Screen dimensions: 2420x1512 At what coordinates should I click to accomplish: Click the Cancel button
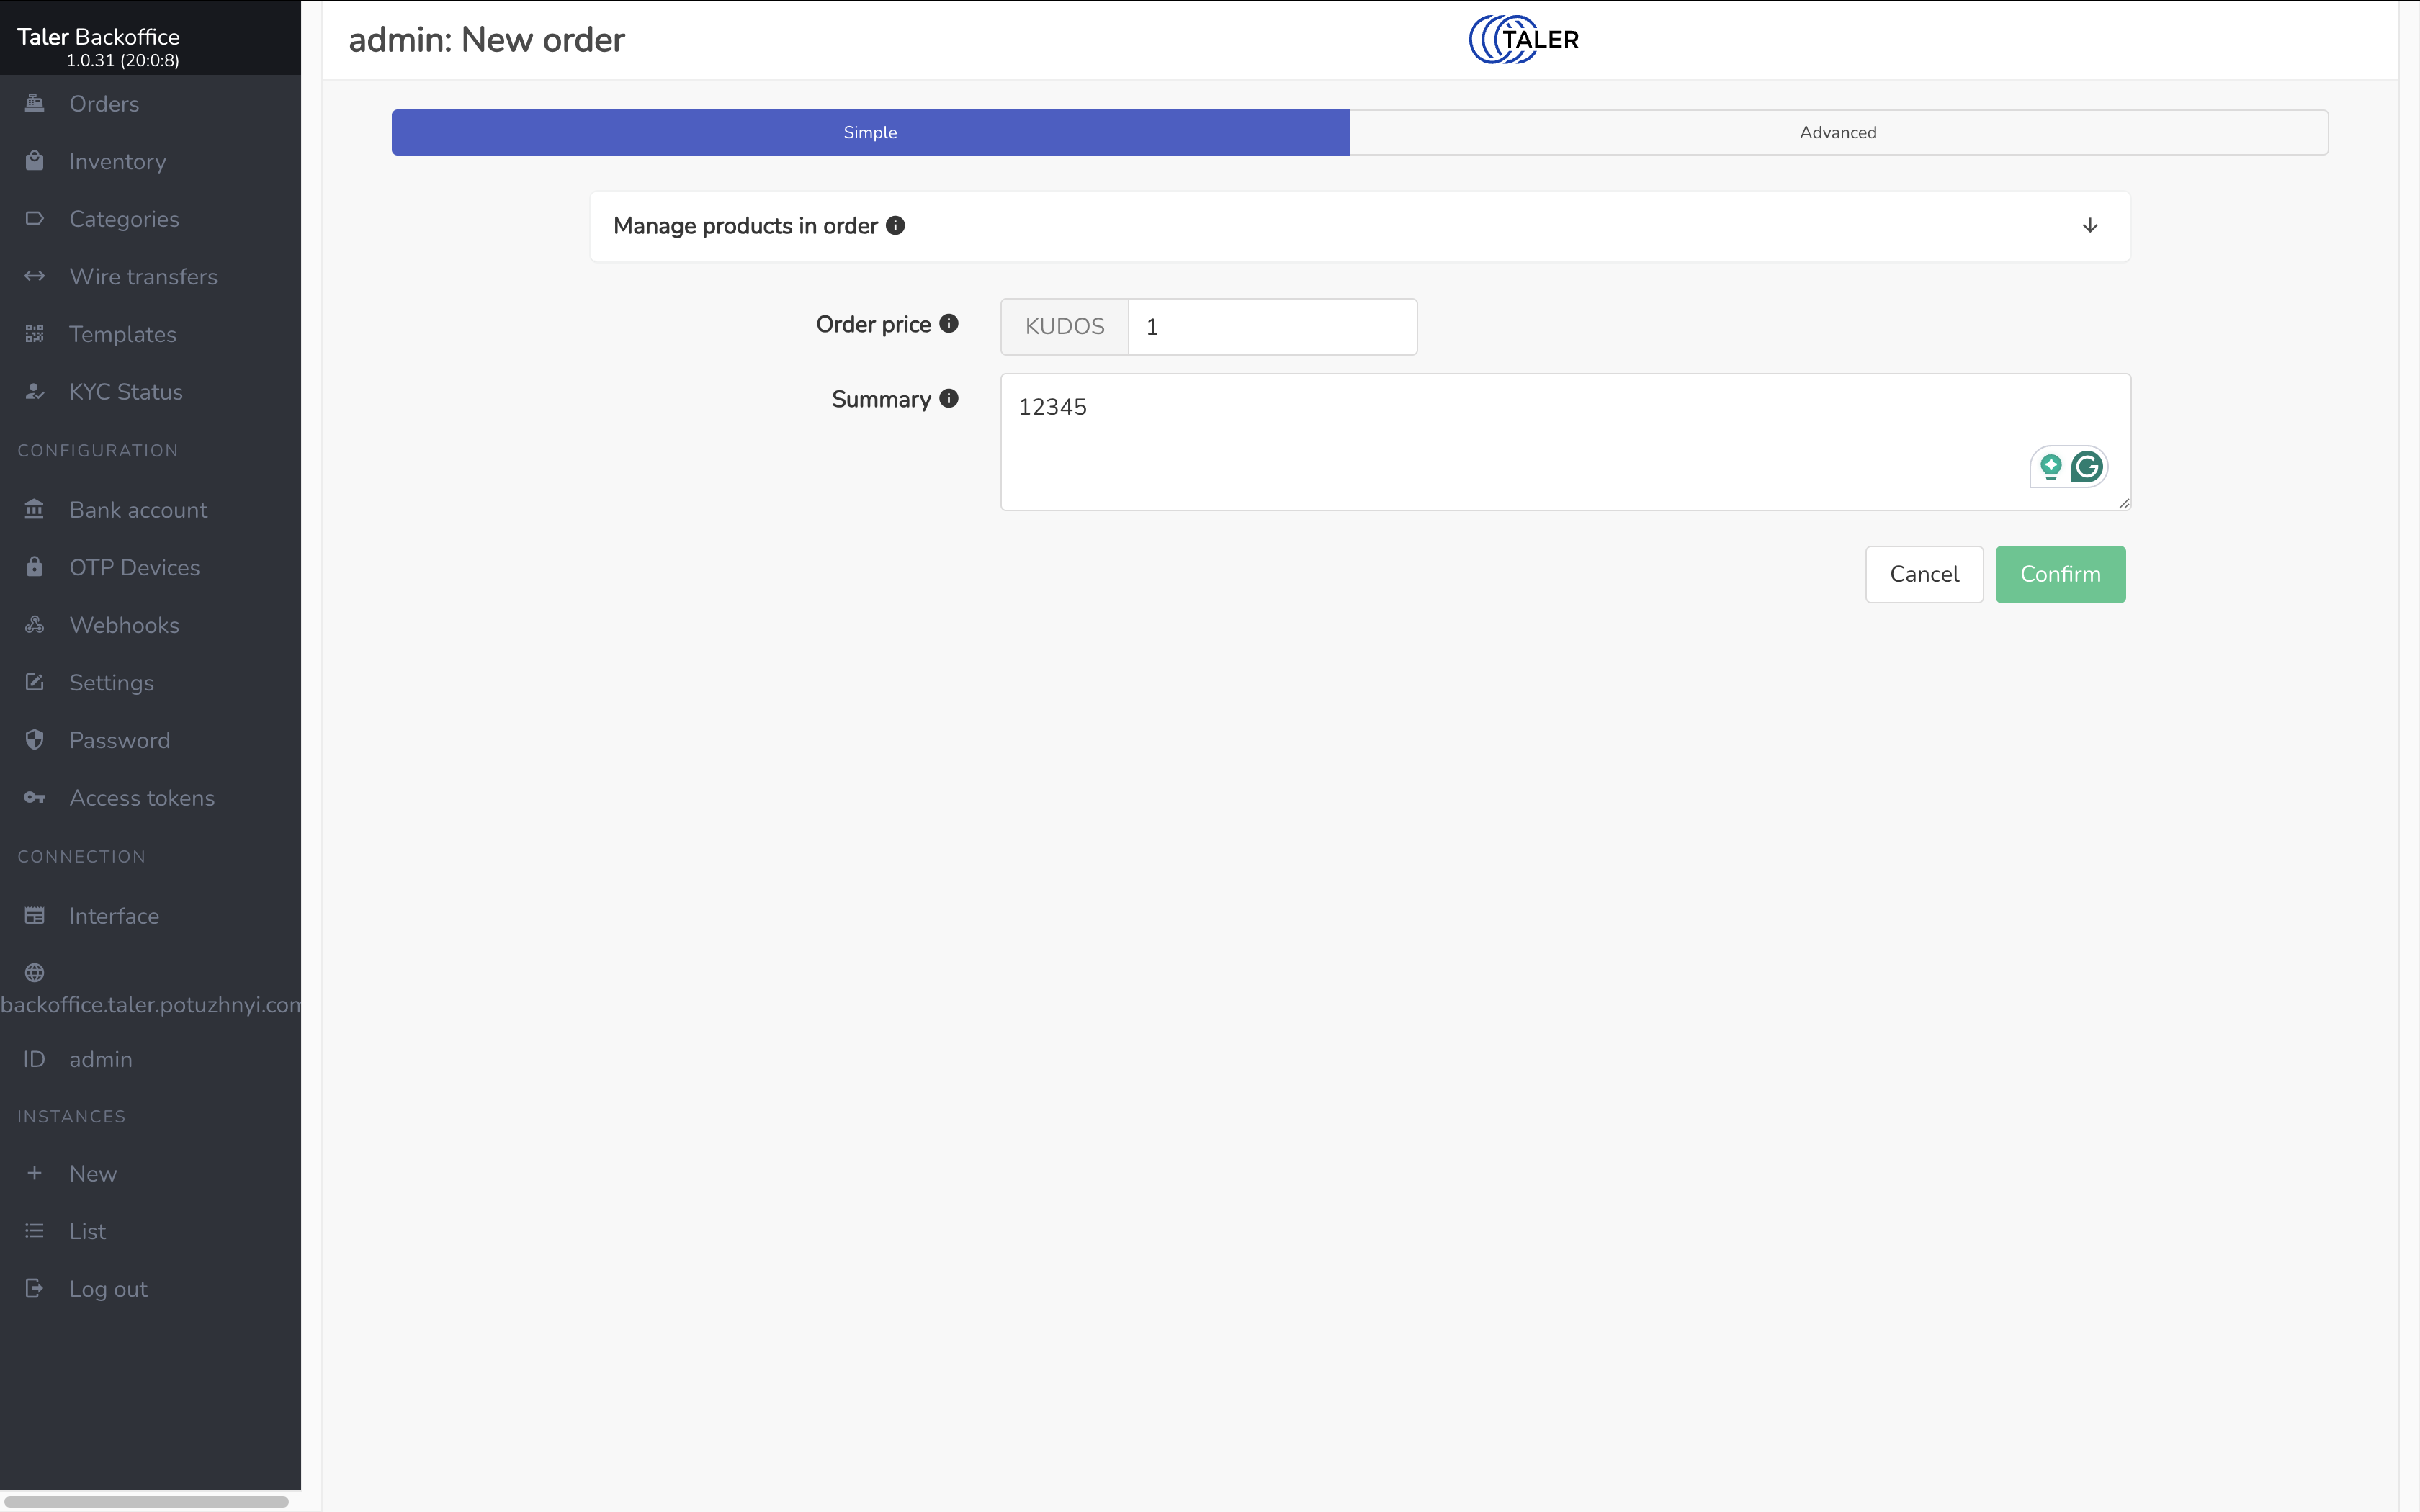pyautogui.click(x=1923, y=574)
